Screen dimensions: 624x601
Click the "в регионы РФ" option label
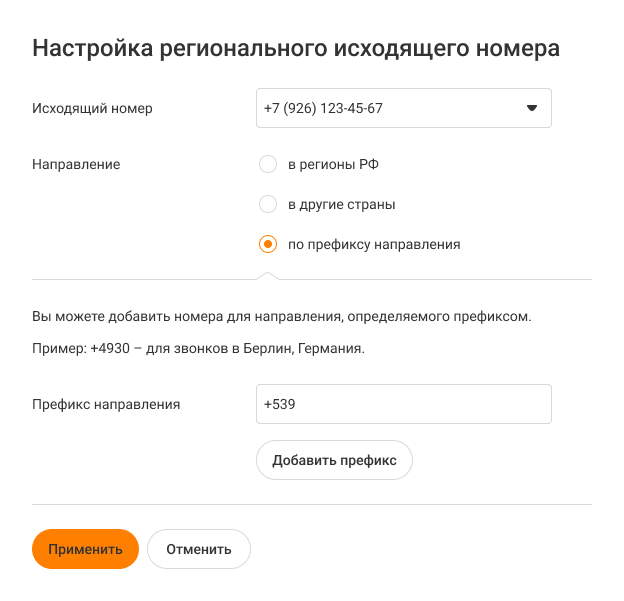(333, 164)
